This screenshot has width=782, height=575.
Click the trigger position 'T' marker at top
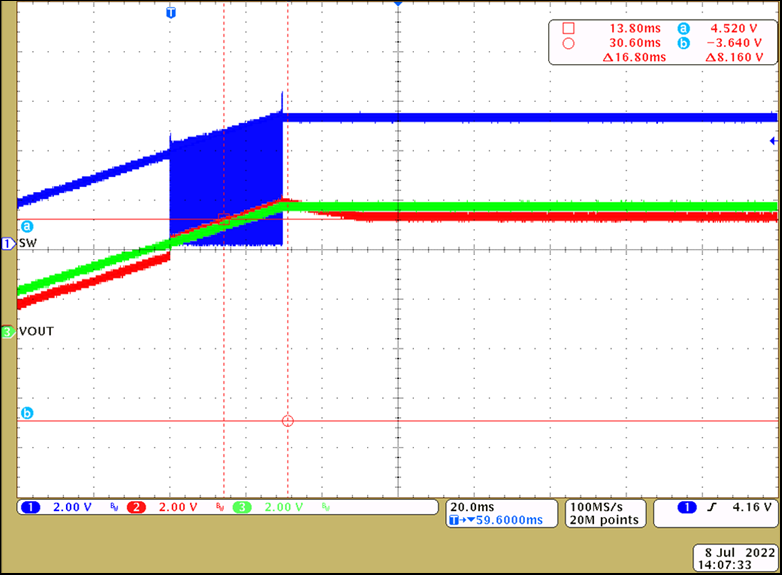170,13
